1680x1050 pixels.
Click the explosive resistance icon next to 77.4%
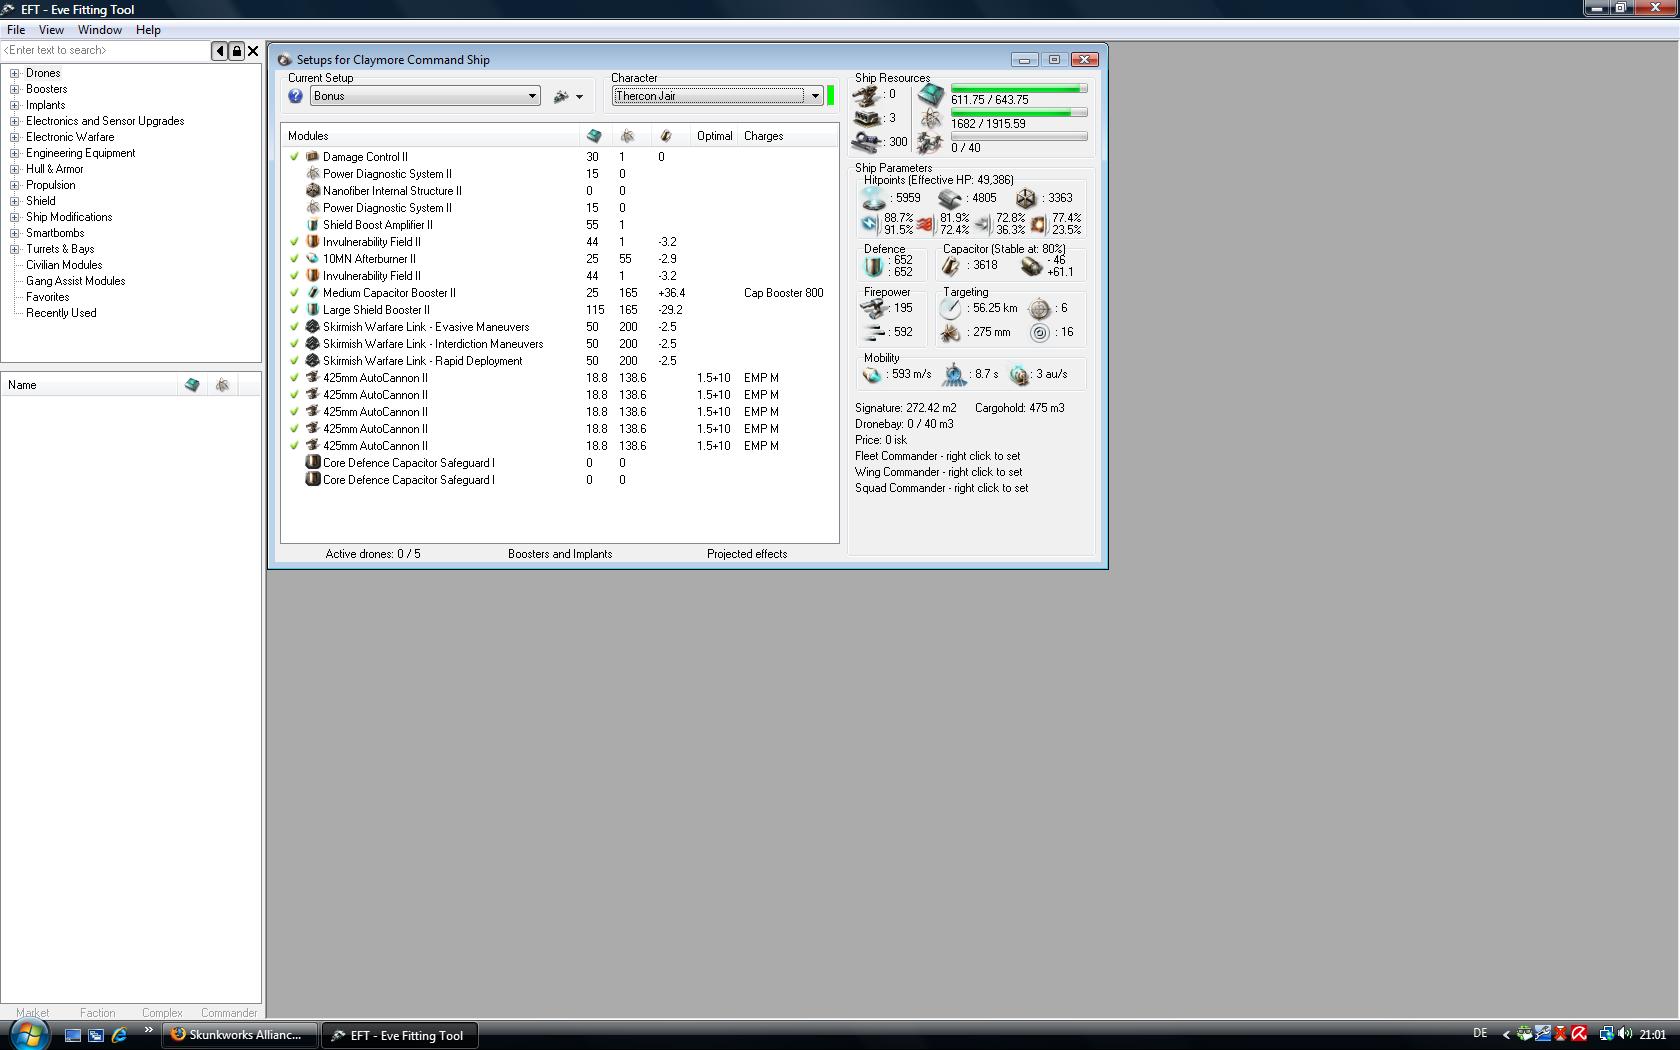1038,224
